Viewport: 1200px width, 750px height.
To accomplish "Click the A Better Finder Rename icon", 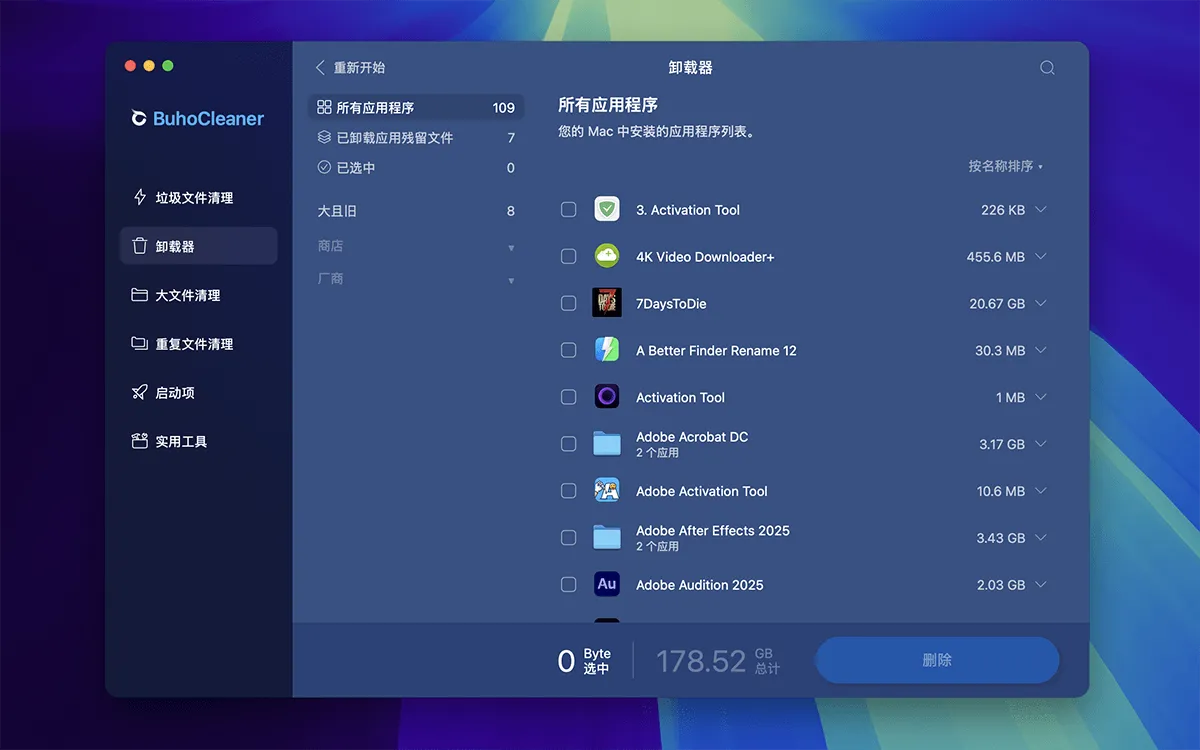I will click(x=607, y=350).
